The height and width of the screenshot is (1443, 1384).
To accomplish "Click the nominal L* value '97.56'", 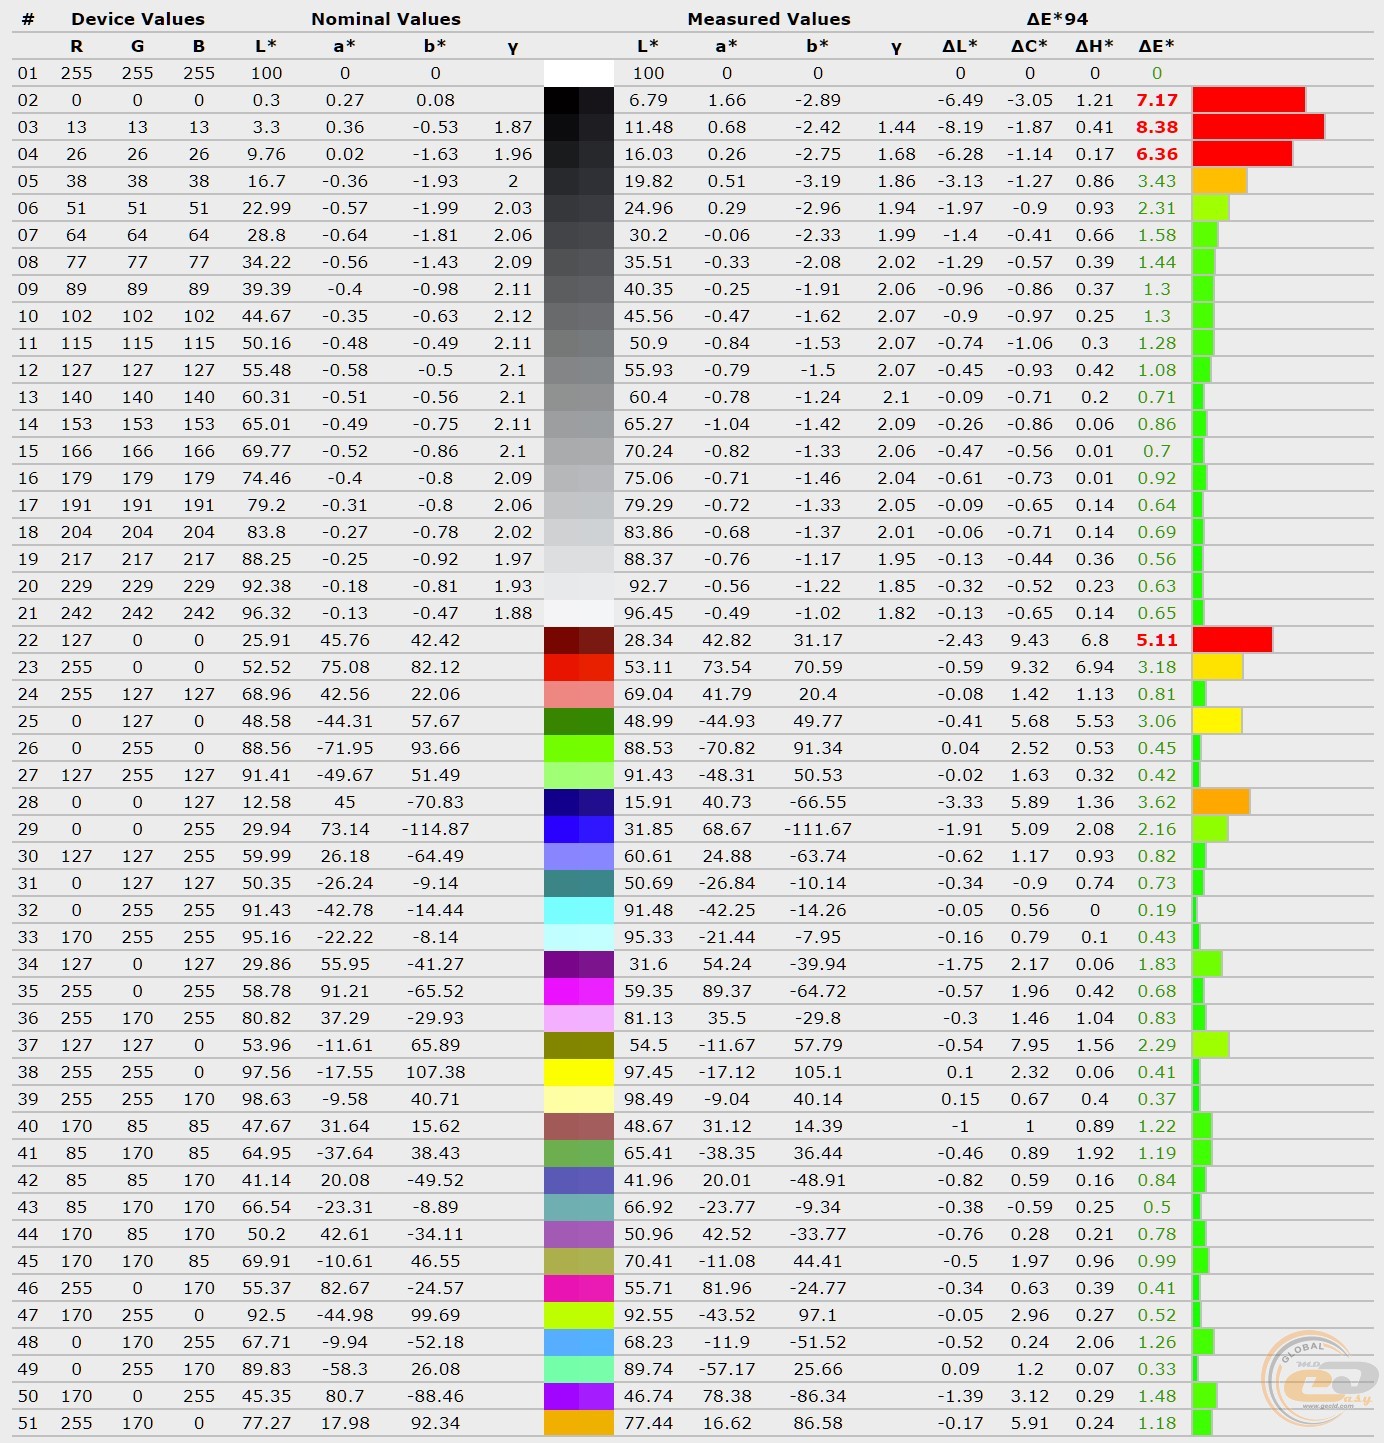I will [267, 1072].
